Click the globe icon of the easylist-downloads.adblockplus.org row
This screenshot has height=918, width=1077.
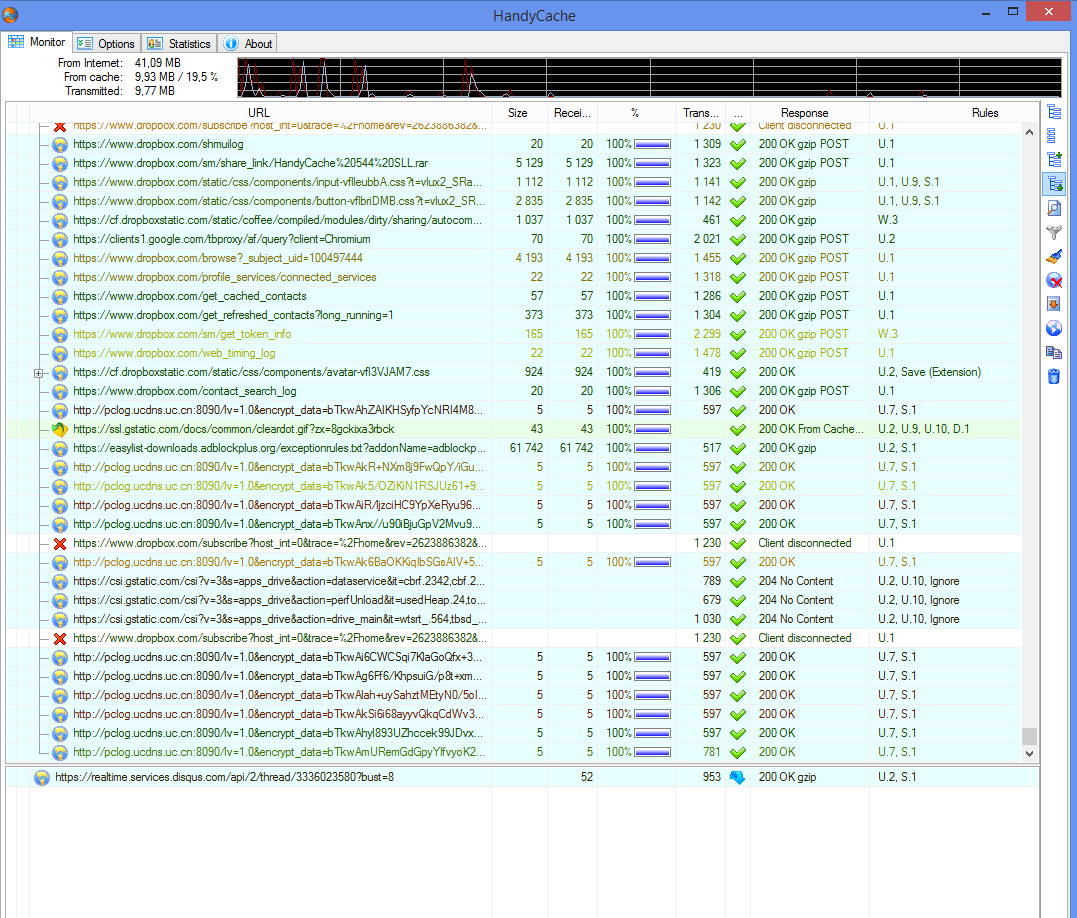click(x=60, y=448)
